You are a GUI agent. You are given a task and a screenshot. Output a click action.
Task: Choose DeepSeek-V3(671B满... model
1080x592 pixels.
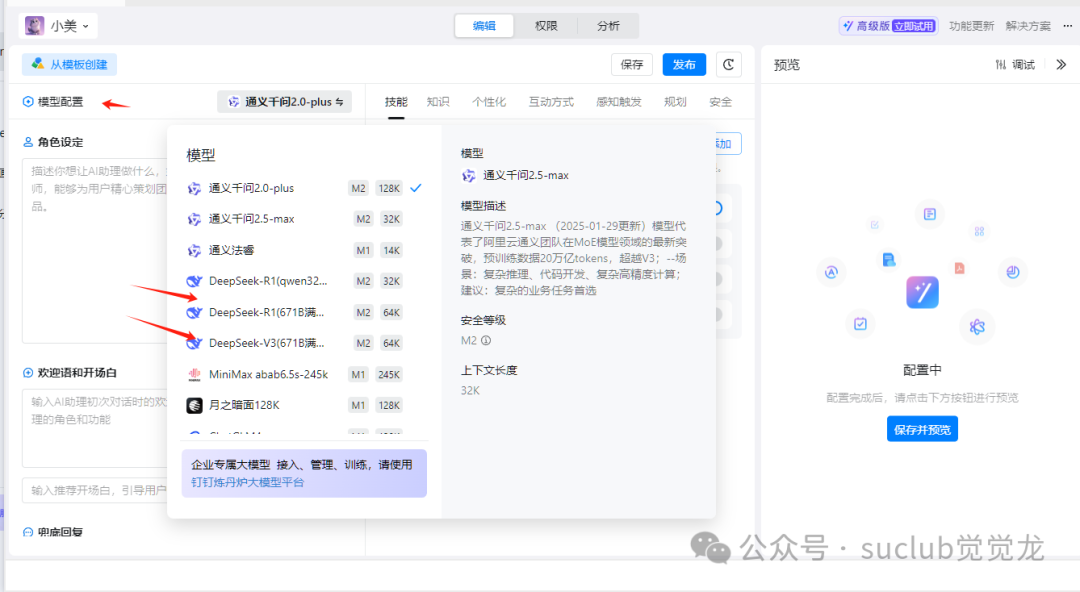(x=304, y=343)
